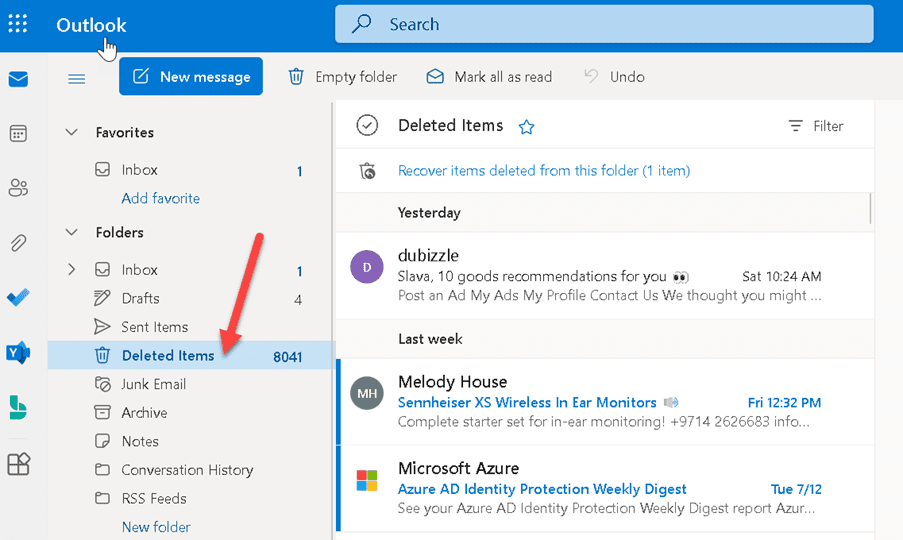The width and height of the screenshot is (903, 540).
Task: Collapse the Folders section
Action: (71, 233)
